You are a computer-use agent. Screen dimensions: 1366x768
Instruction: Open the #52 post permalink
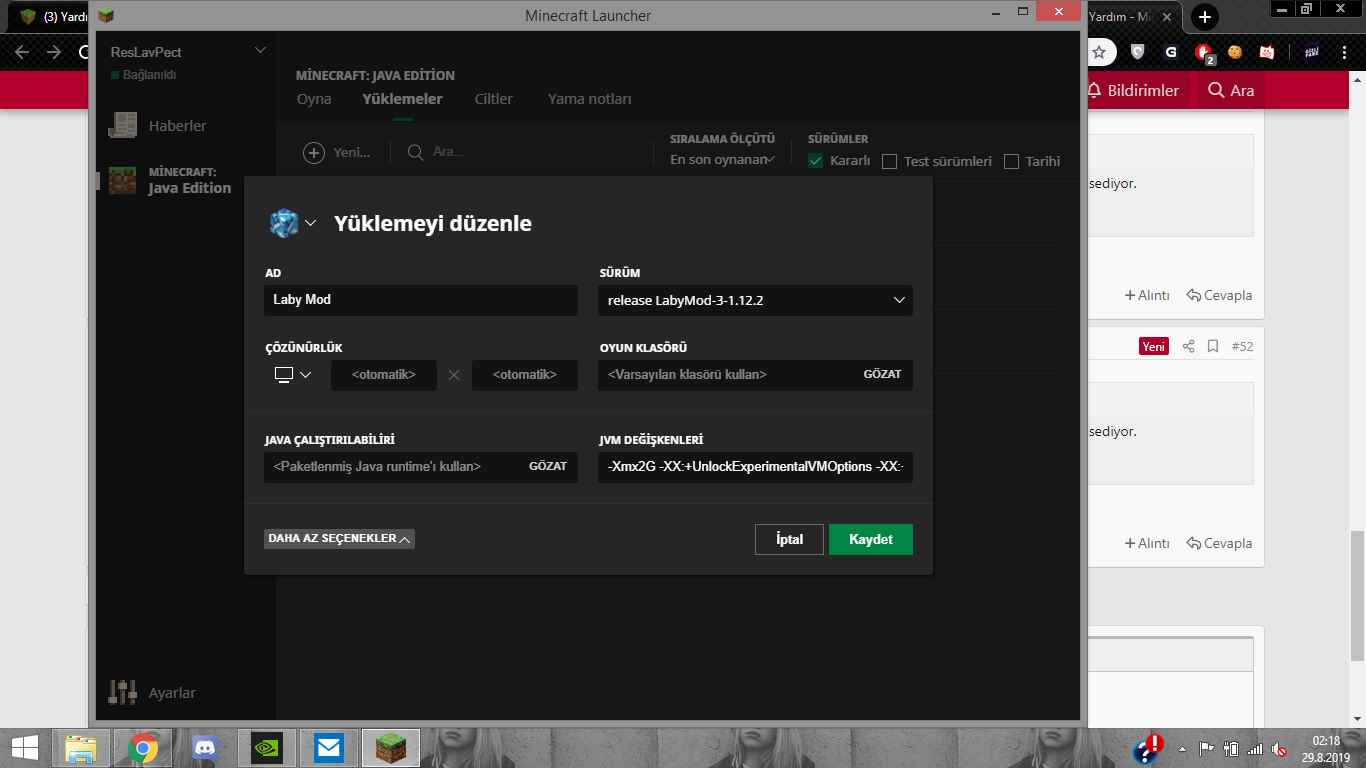pyautogui.click(x=1242, y=346)
